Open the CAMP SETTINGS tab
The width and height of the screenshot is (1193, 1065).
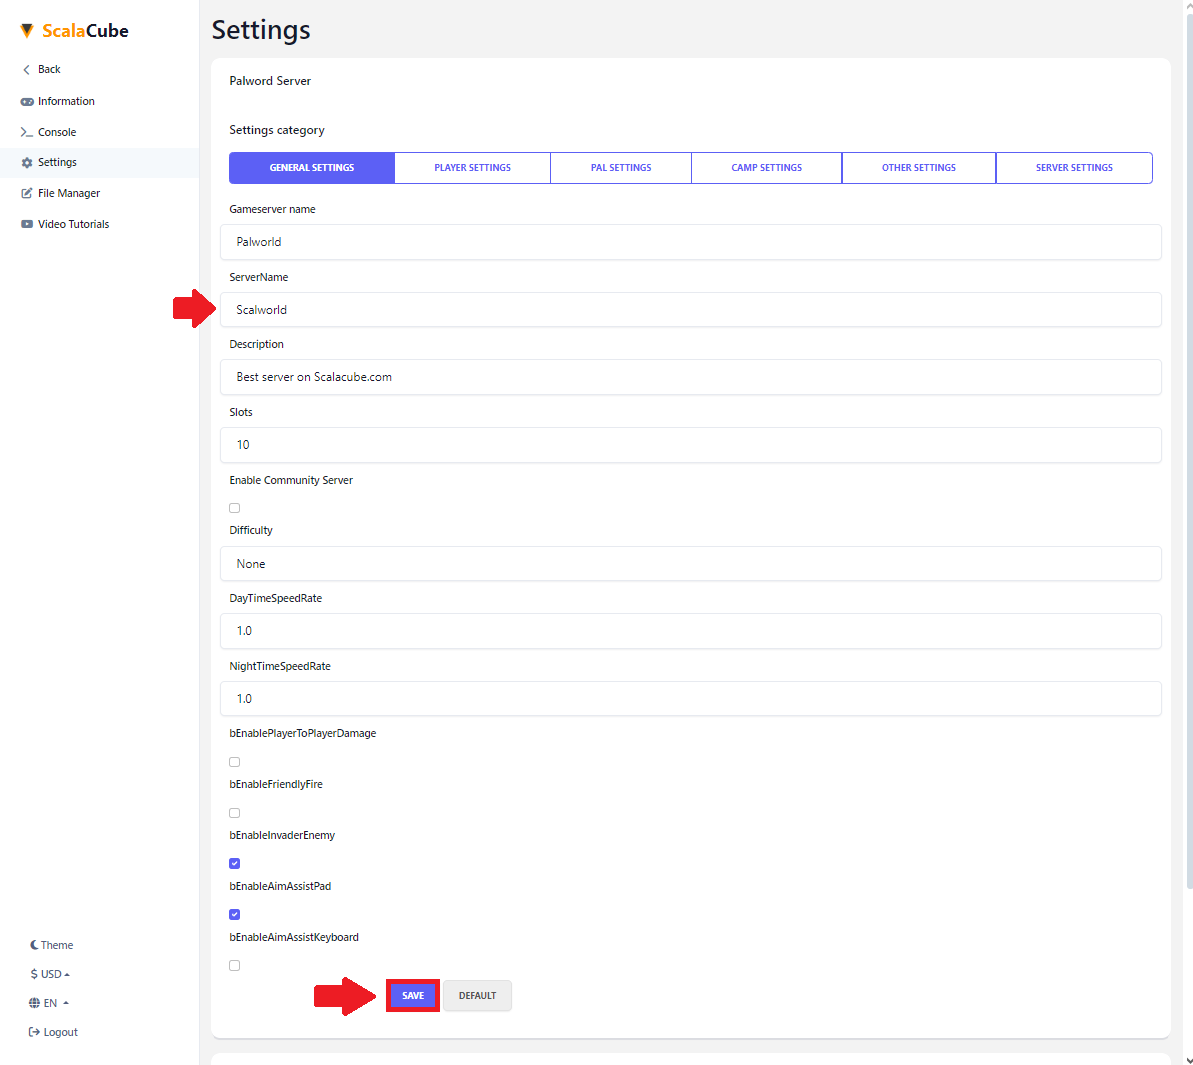pyautogui.click(x=766, y=167)
